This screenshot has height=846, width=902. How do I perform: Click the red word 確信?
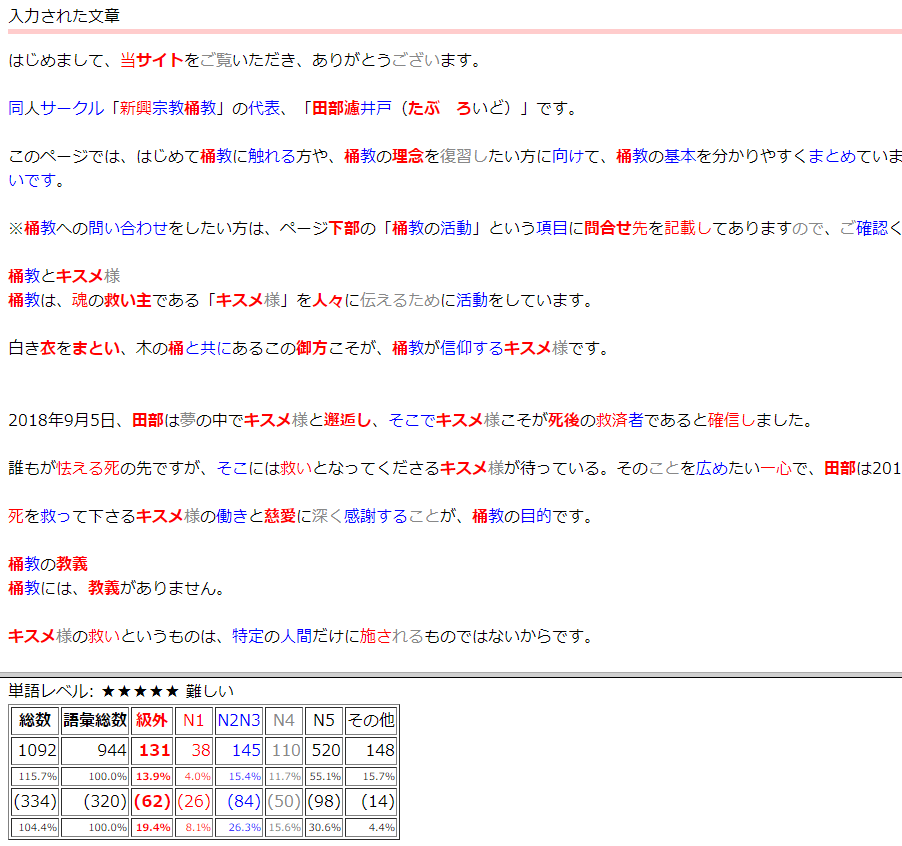(724, 420)
